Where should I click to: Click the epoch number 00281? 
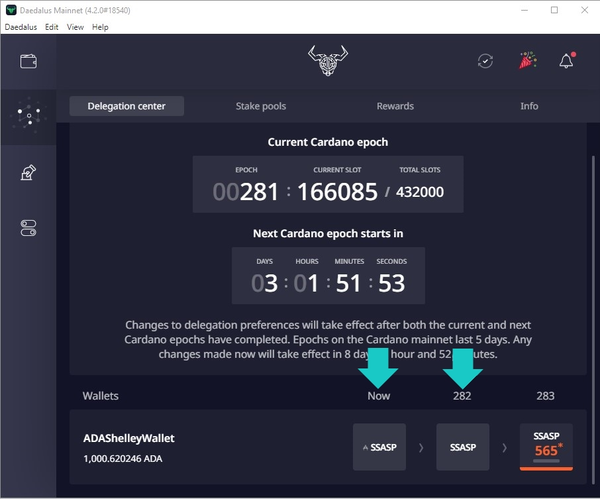[245, 192]
